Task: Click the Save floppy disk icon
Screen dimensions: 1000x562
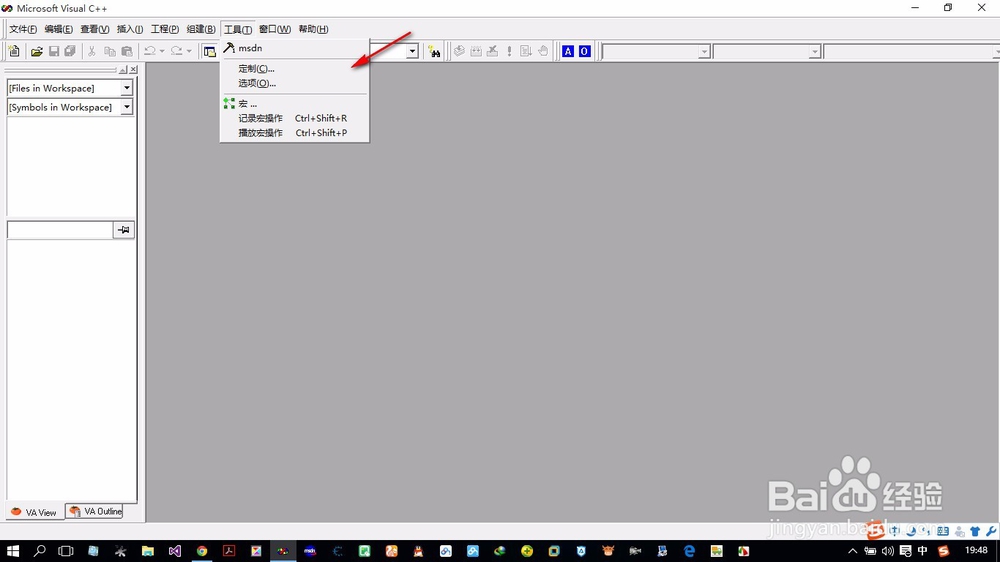Action: tap(54, 51)
